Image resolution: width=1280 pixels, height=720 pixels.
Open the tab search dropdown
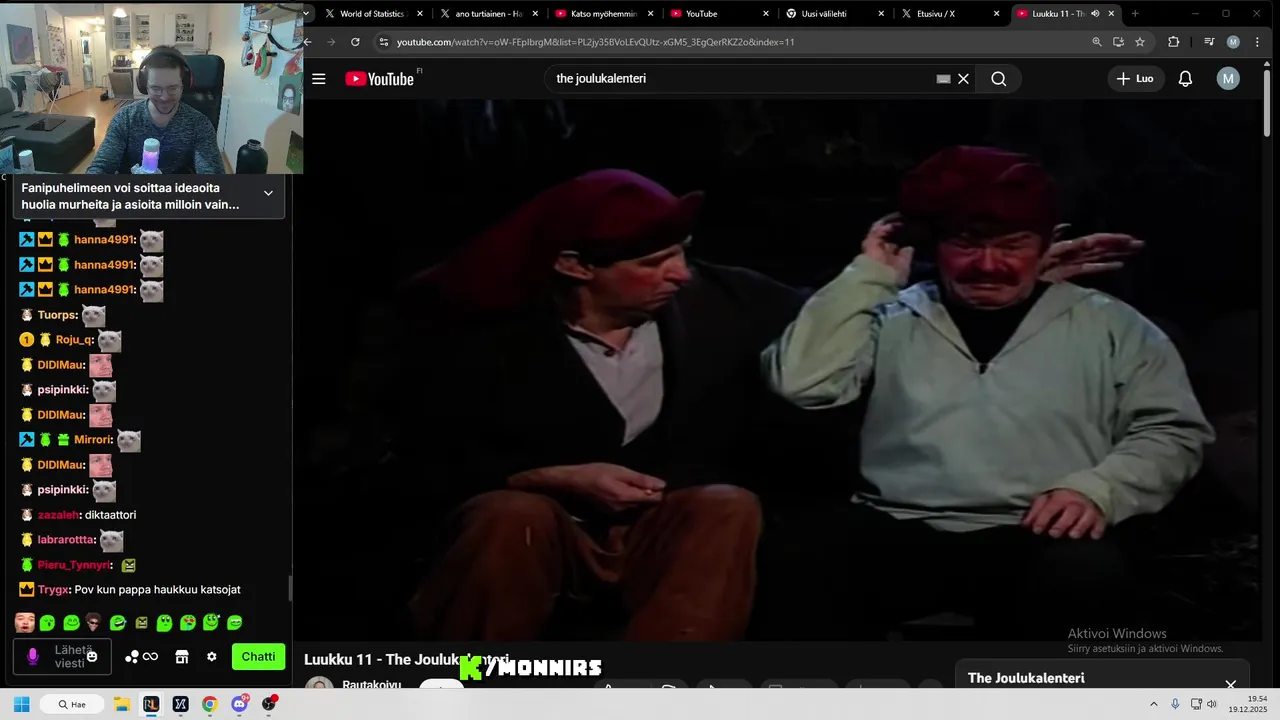[306, 14]
